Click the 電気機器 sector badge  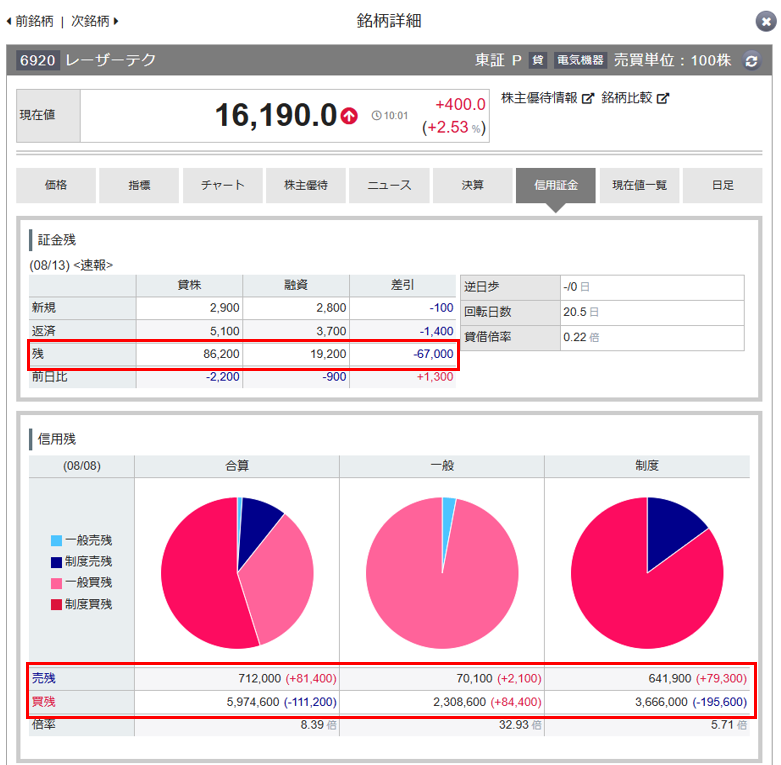[581, 61]
